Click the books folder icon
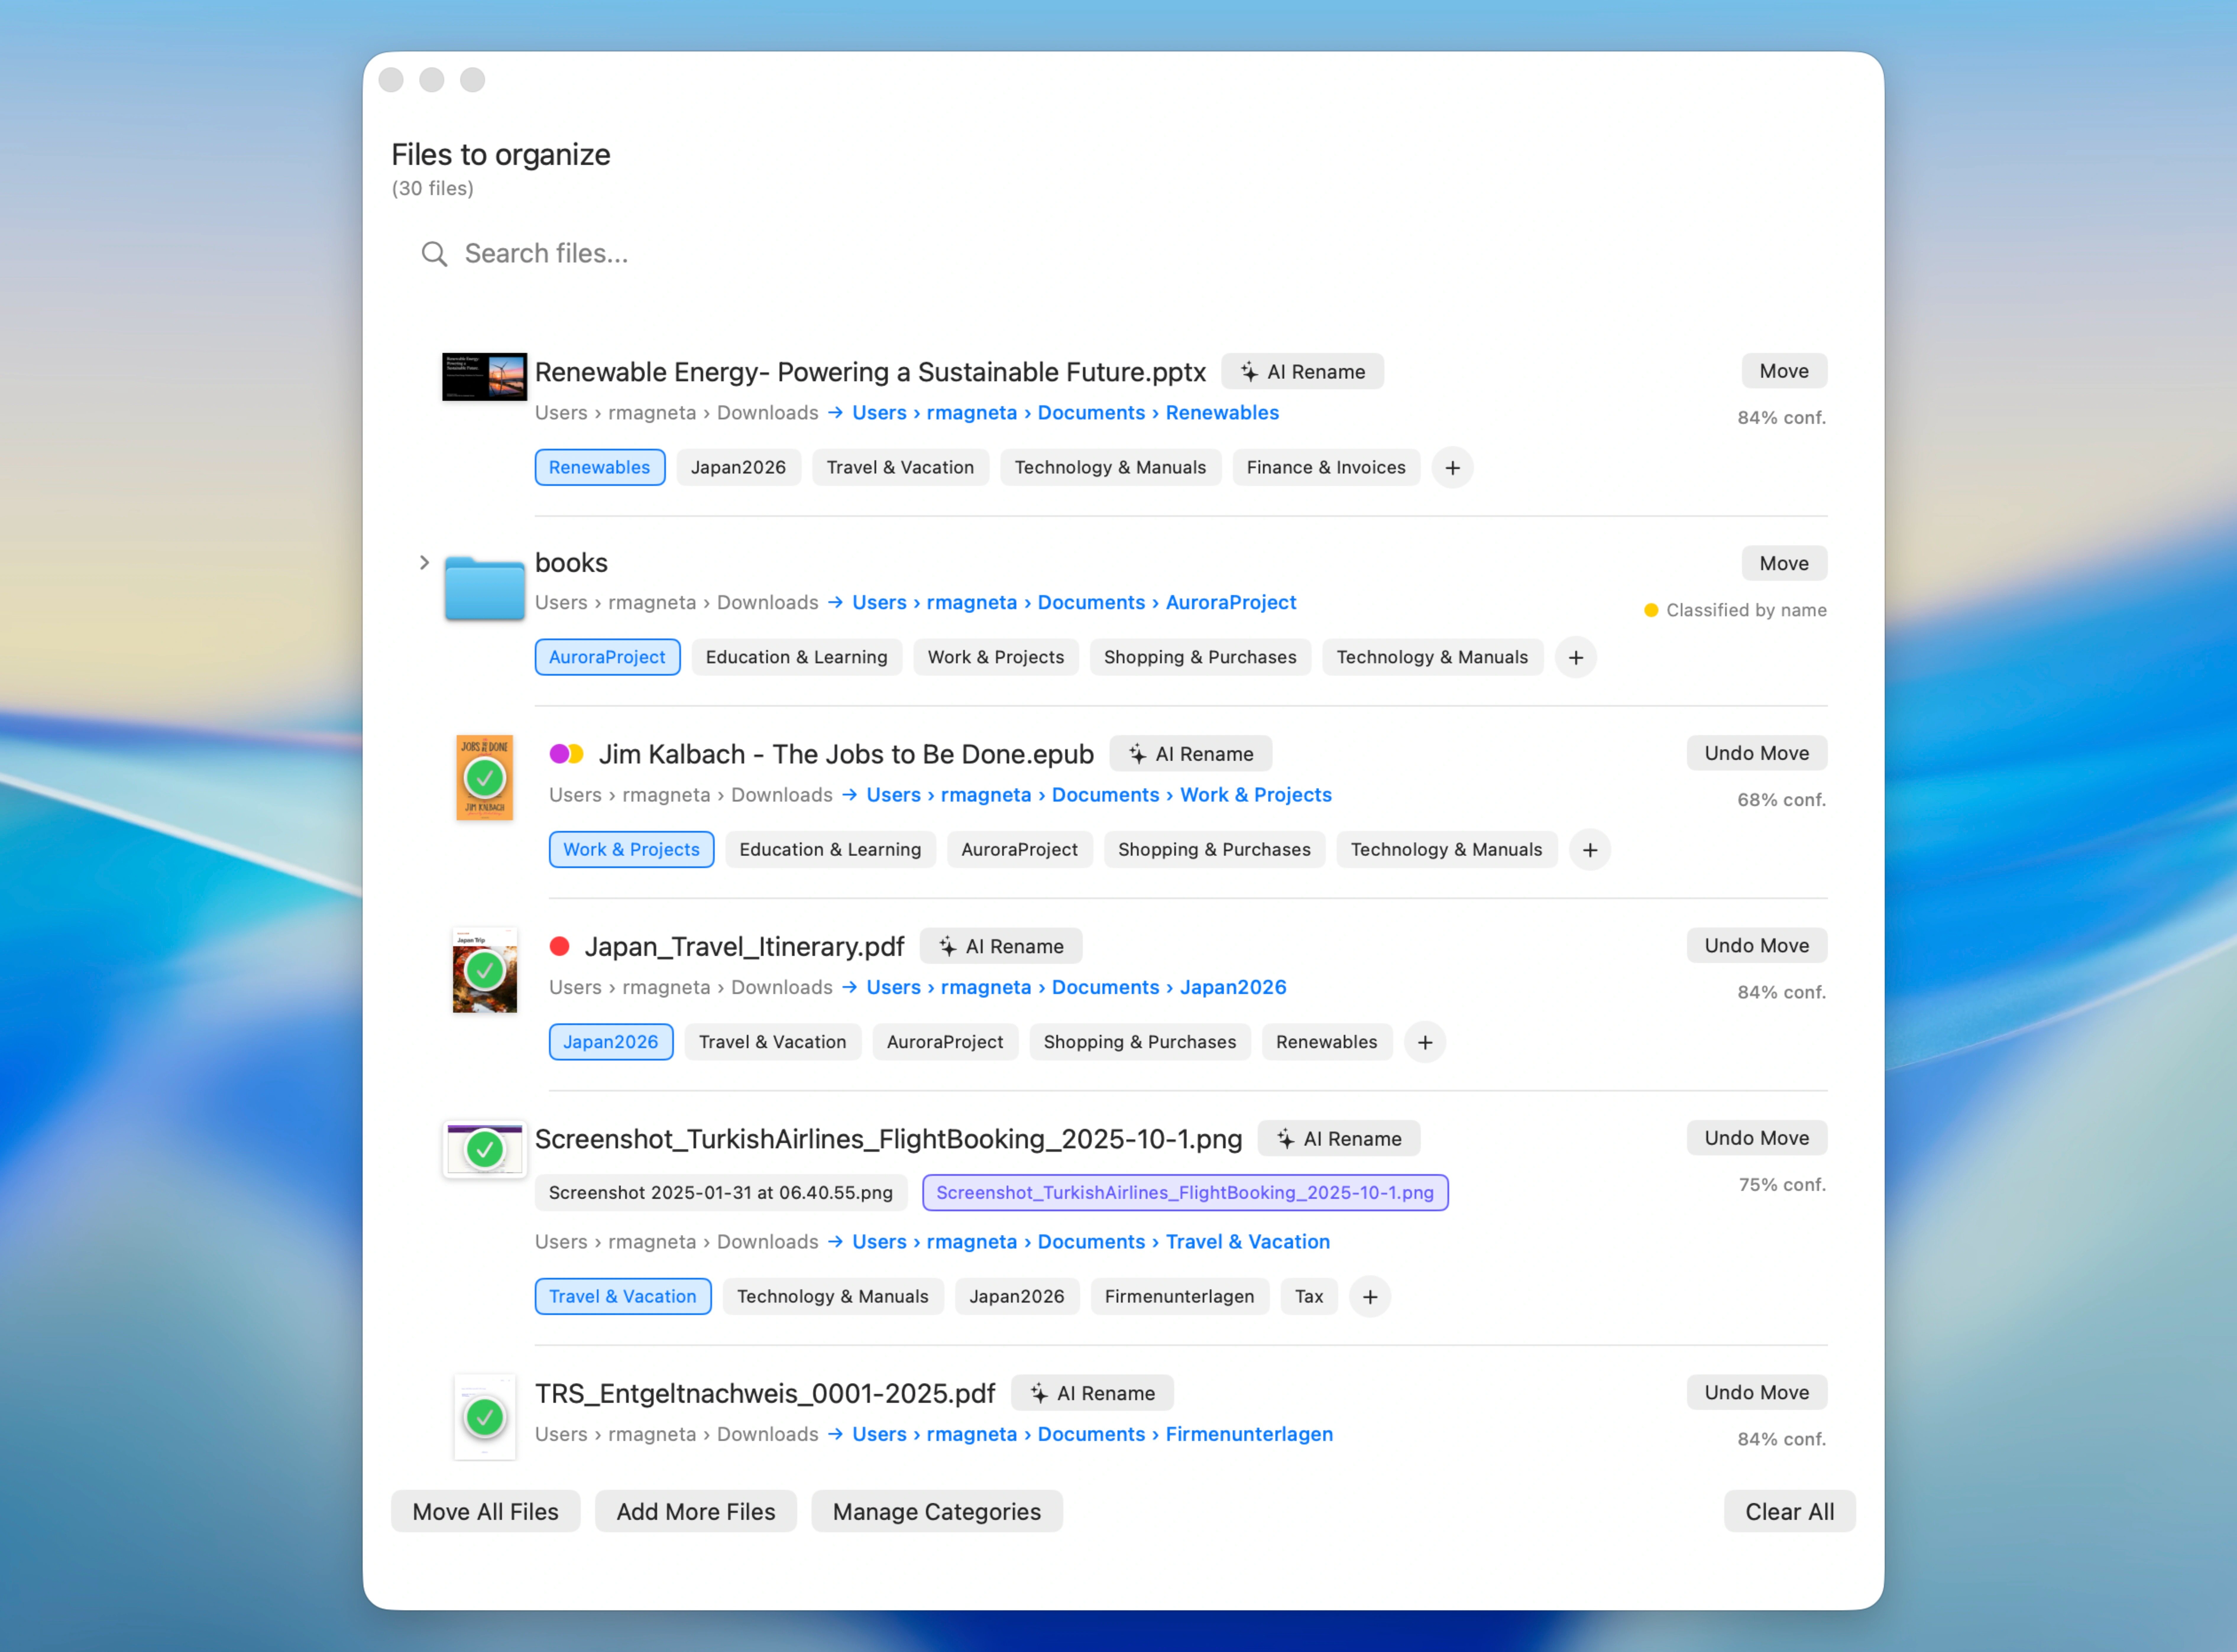The height and width of the screenshot is (1652, 2237). coord(484,588)
